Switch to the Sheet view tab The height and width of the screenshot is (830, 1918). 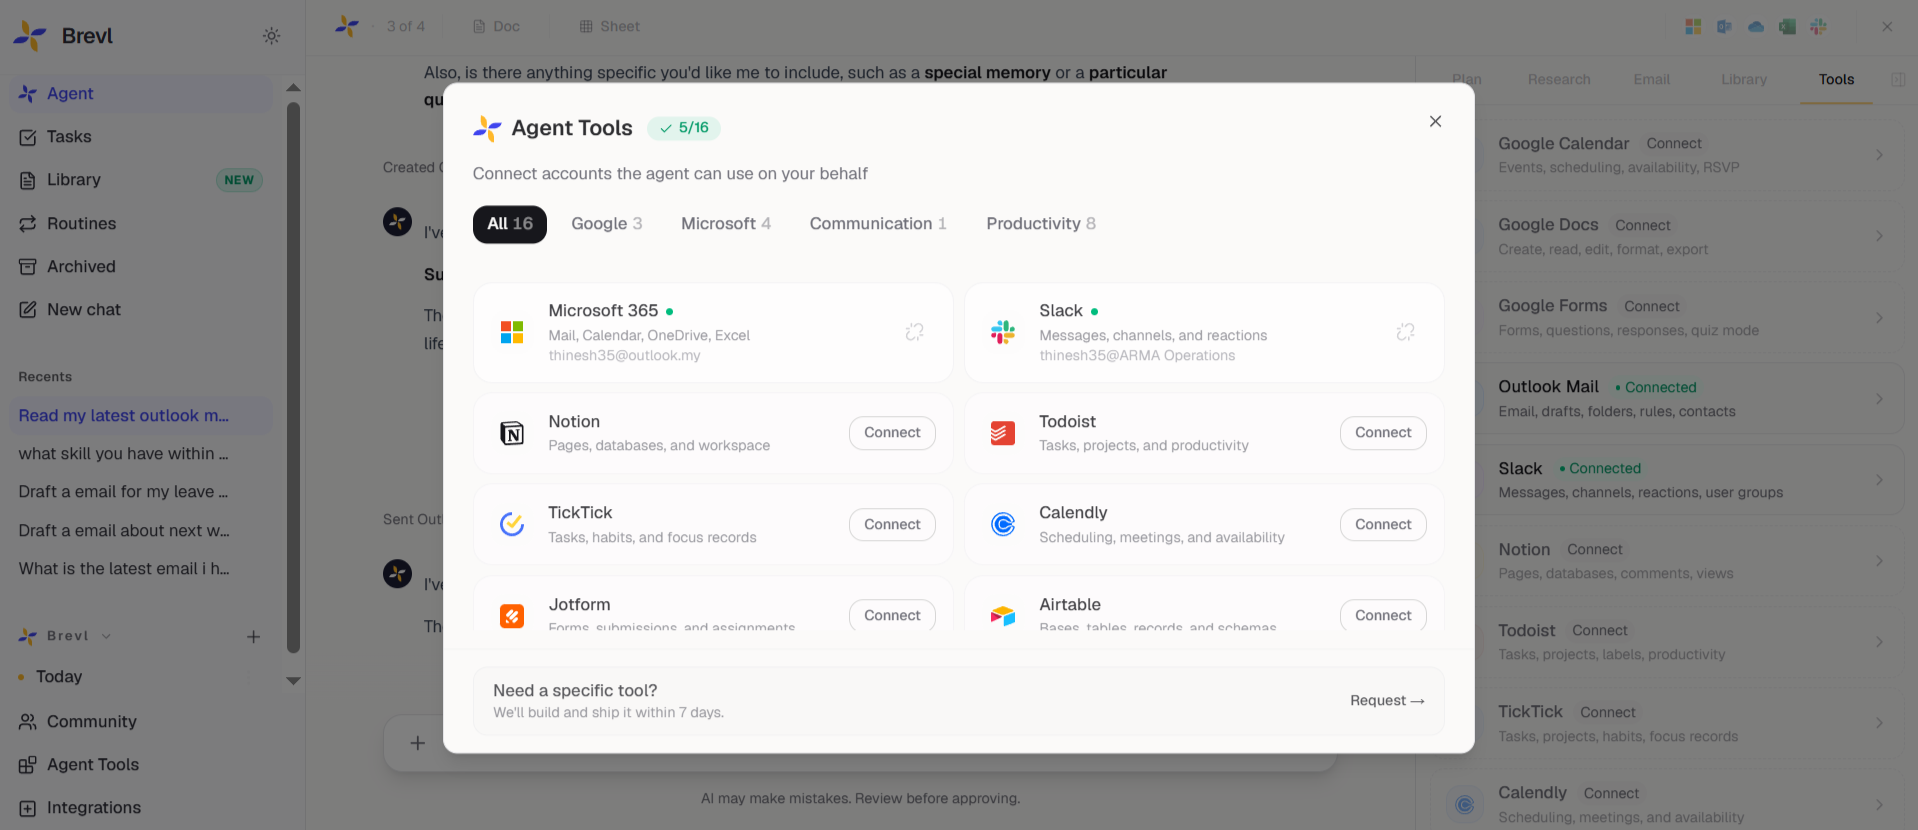[610, 26]
